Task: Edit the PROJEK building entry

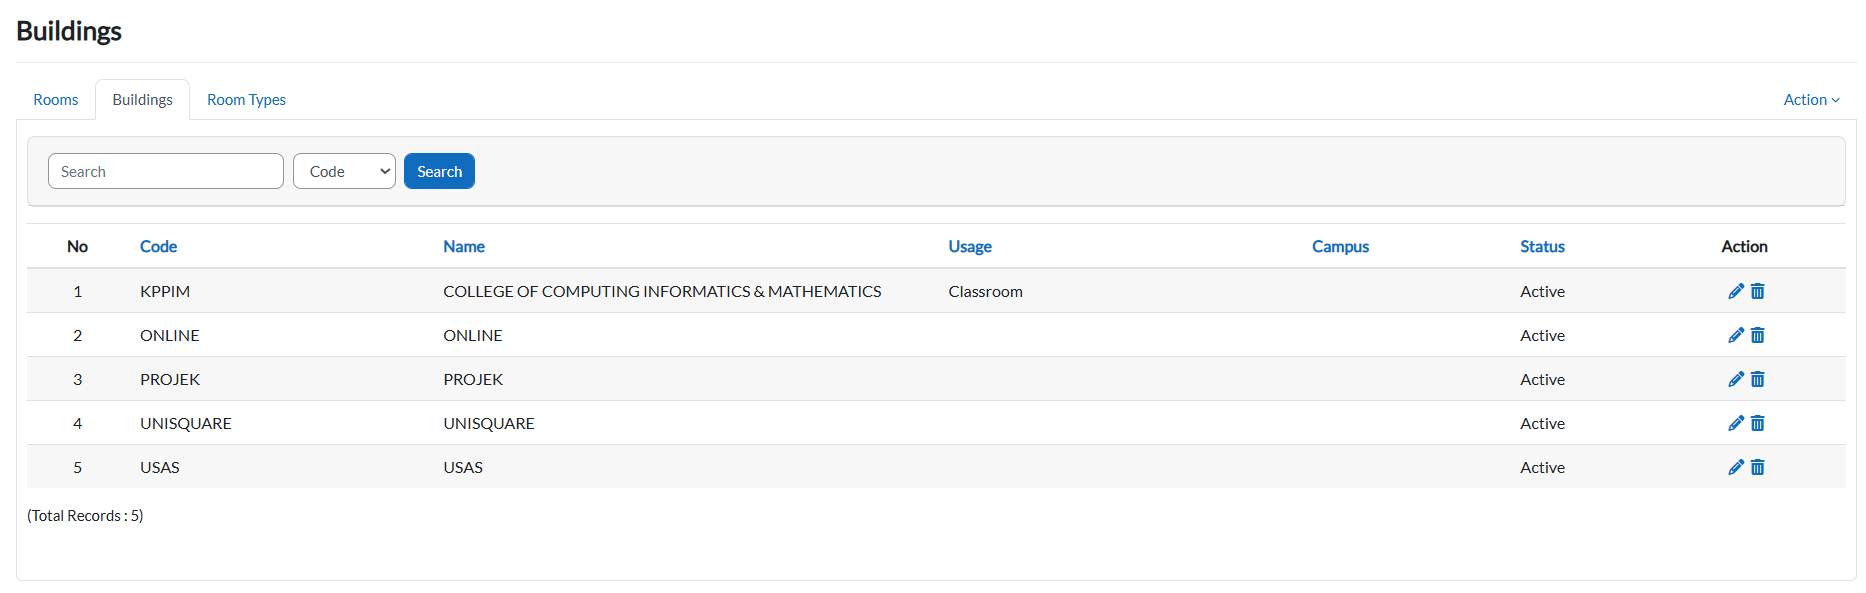Action: [1735, 379]
